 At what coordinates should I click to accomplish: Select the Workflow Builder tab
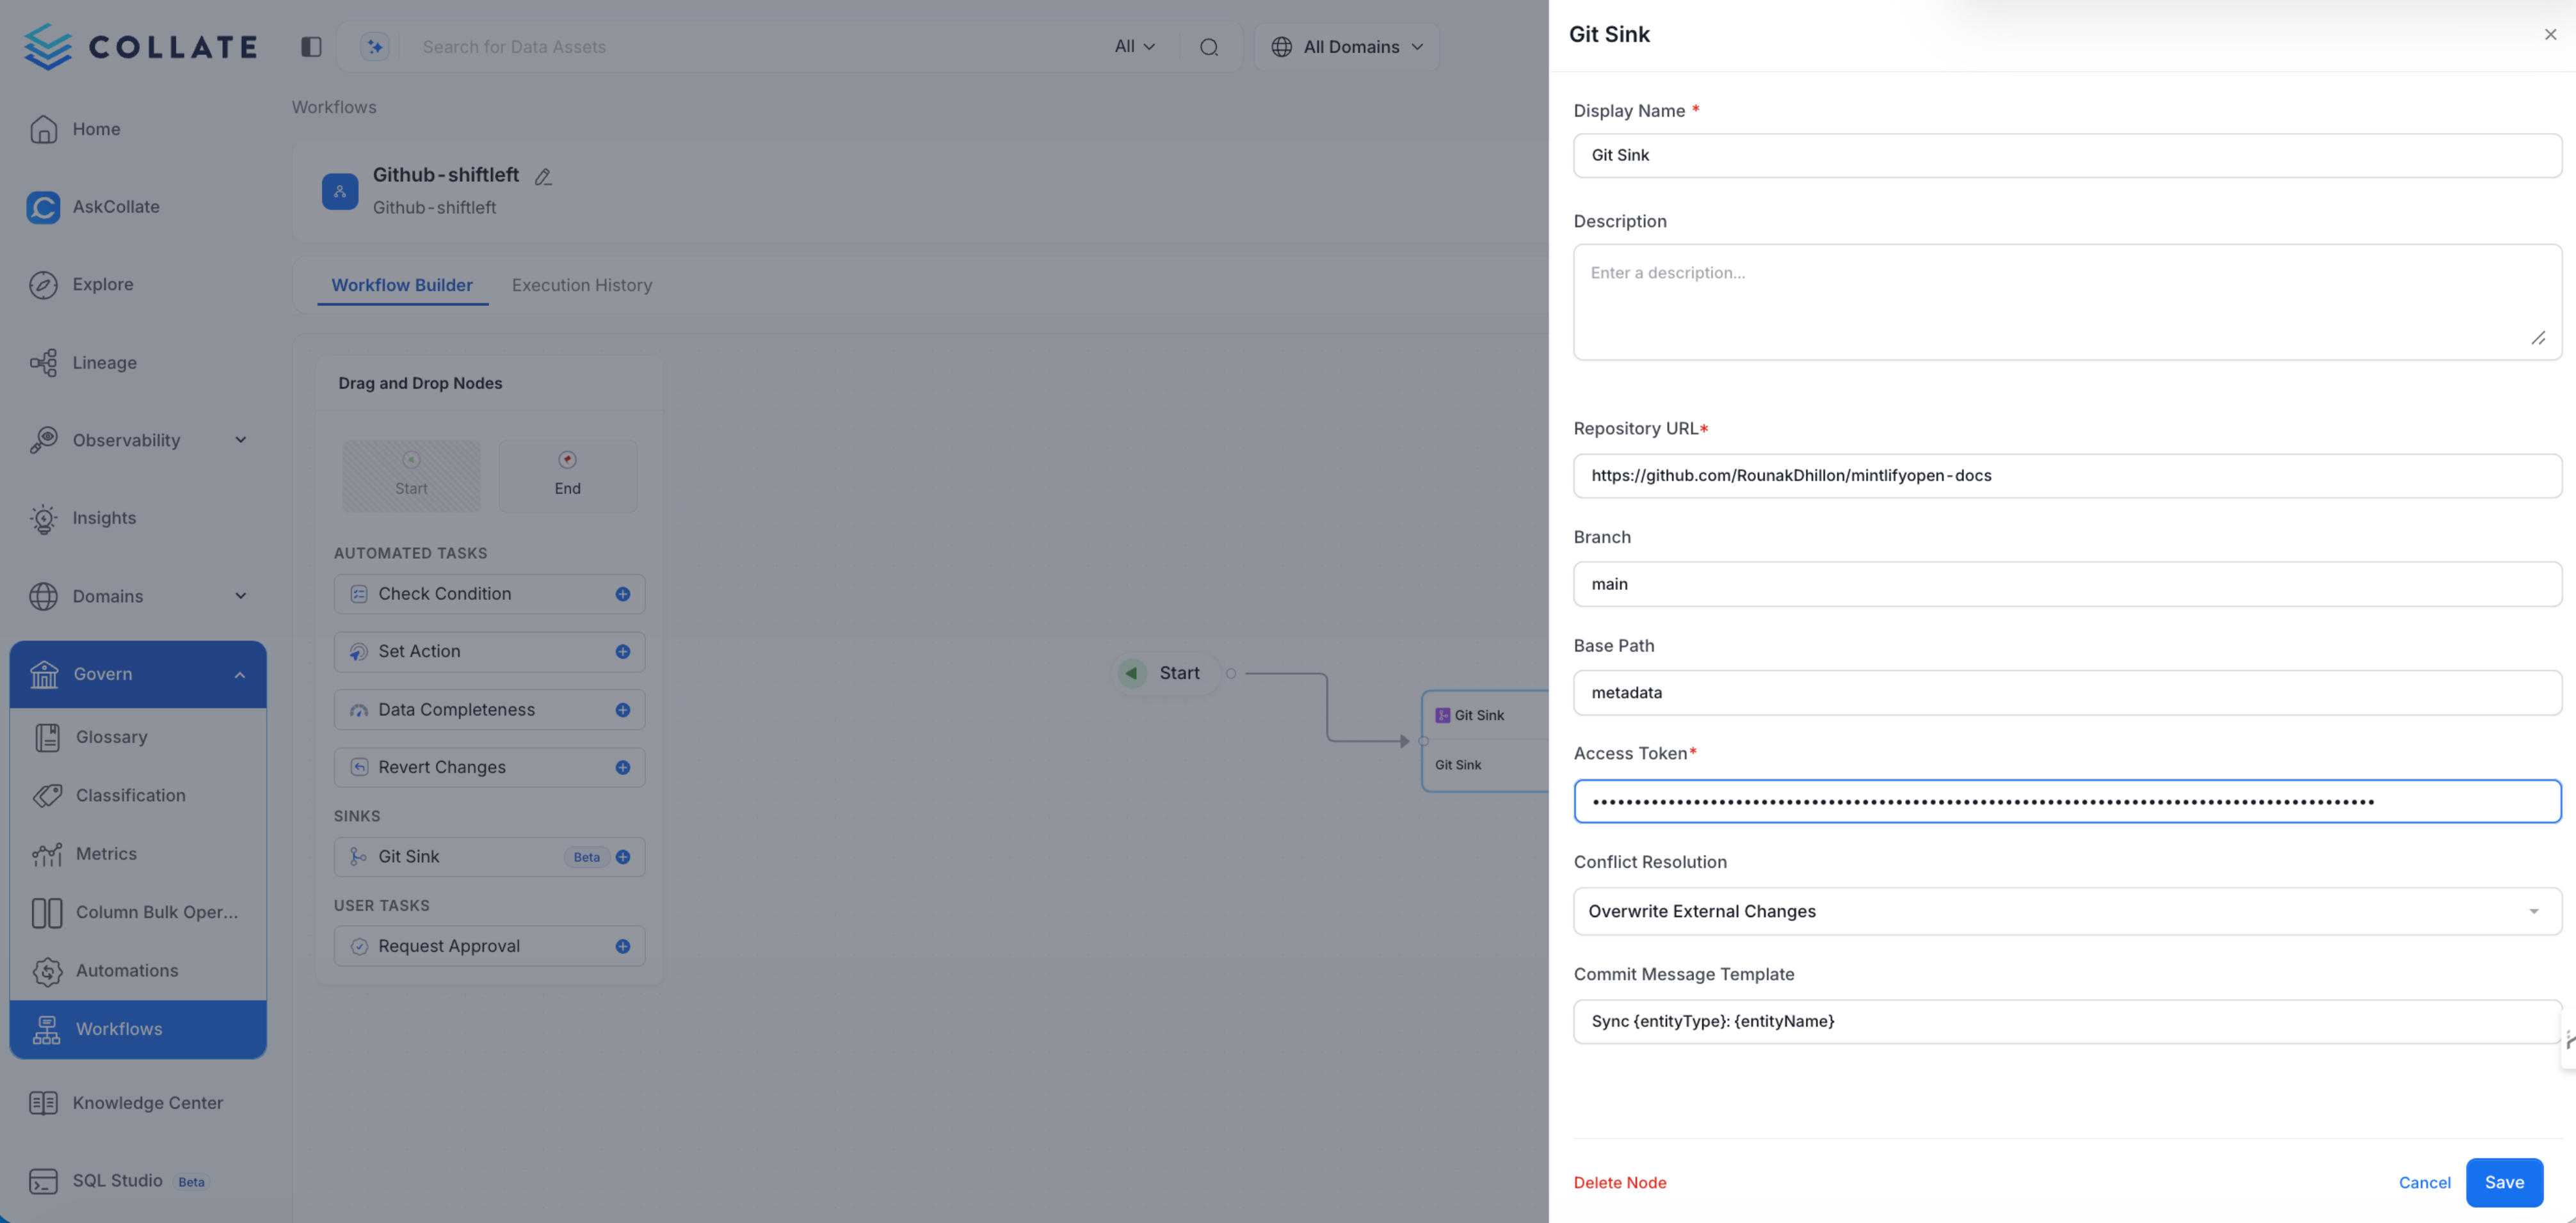[402, 285]
